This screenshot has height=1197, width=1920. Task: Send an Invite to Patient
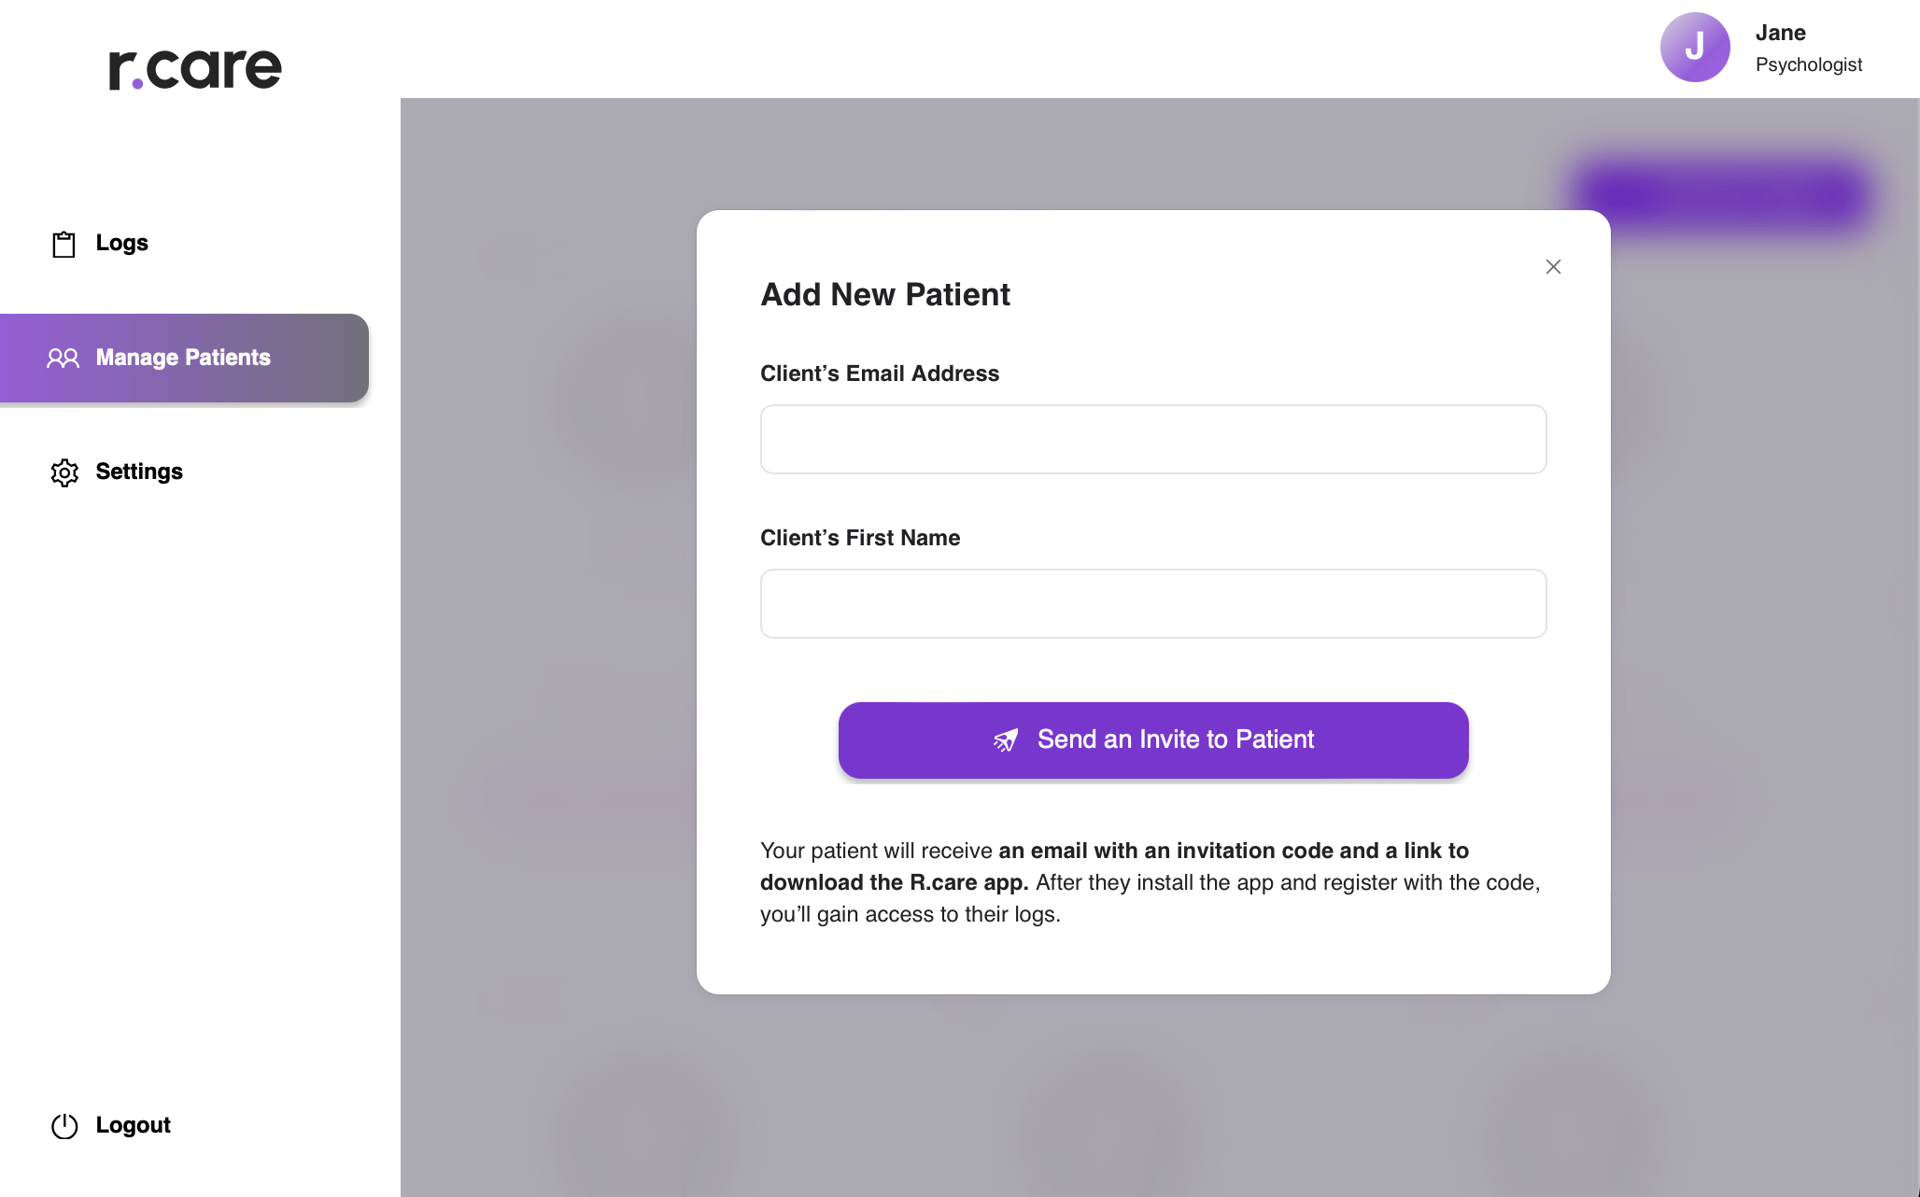click(x=1153, y=740)
